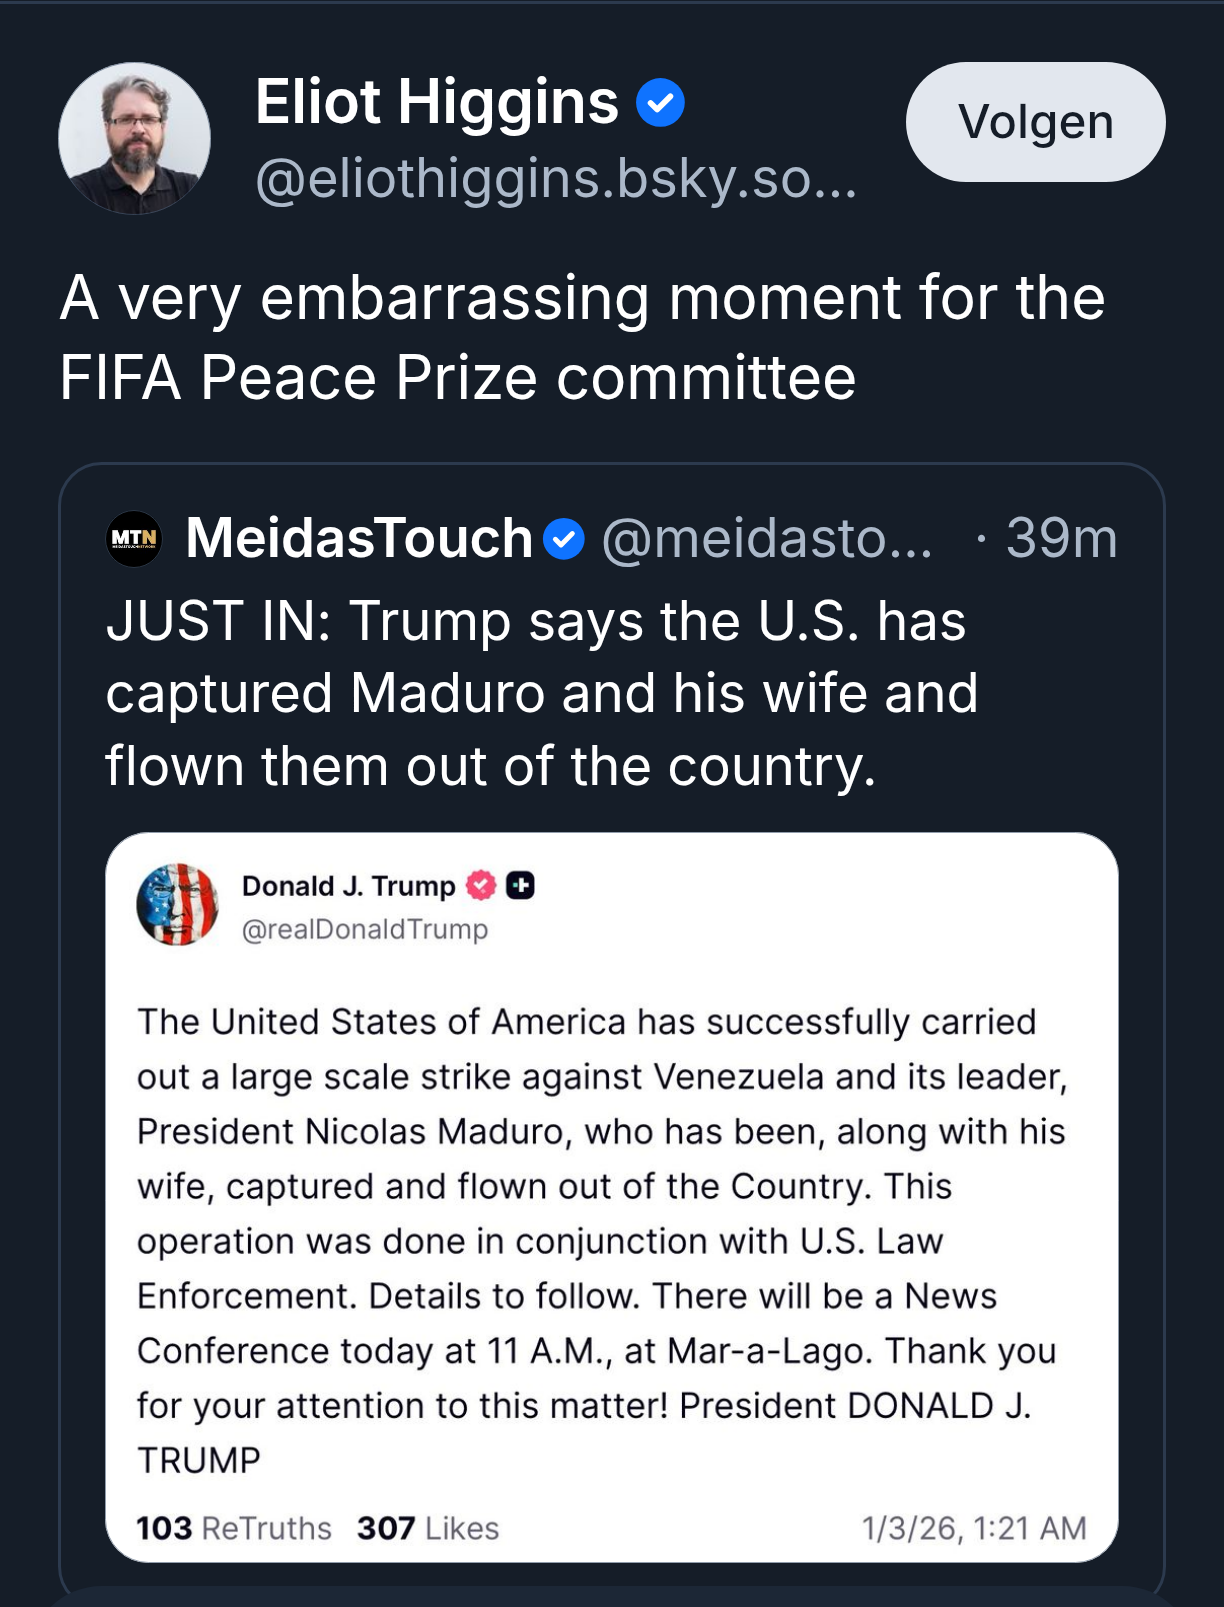This screenshot has width=1224, height=1607.
Task: Open the @eliothiggins.bsky.so... handle
Action: tap(556, 178)
